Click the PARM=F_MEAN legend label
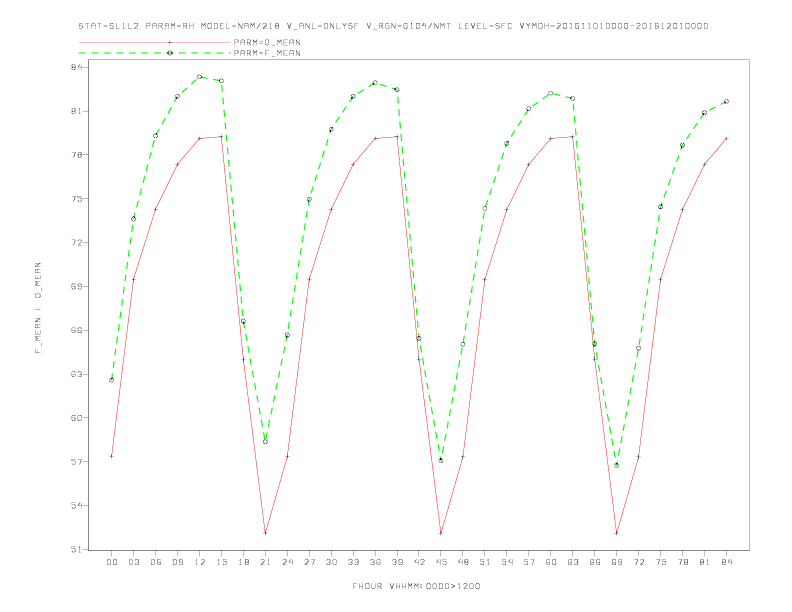This screenshot has width=792, height=612. 267,53
